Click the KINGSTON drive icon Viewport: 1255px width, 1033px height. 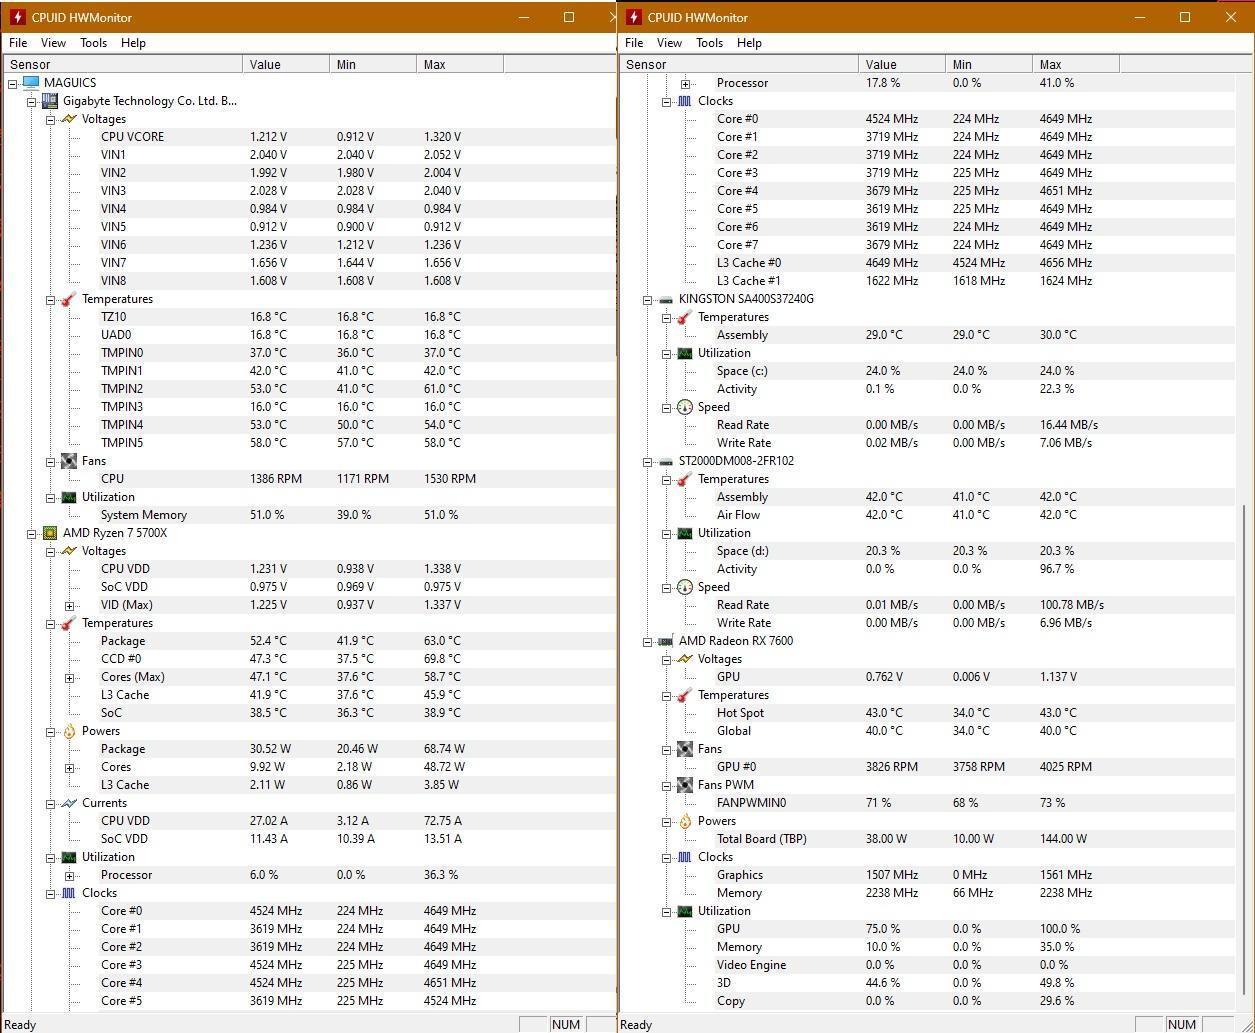[666, 299]
